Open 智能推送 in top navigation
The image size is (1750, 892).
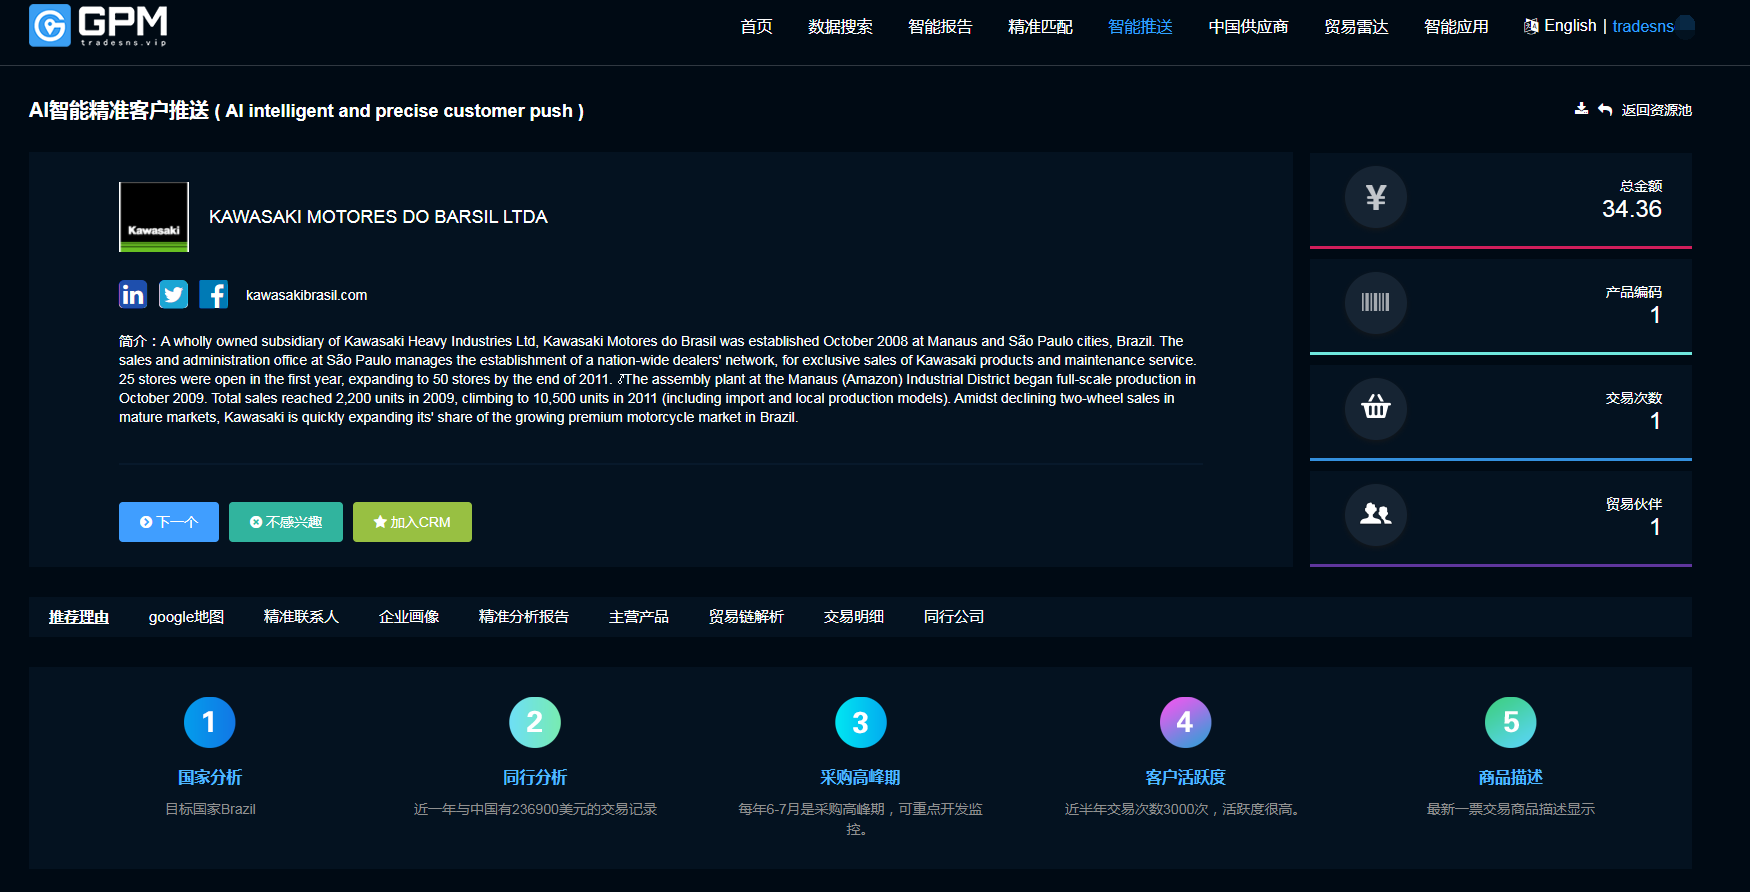1140,26
